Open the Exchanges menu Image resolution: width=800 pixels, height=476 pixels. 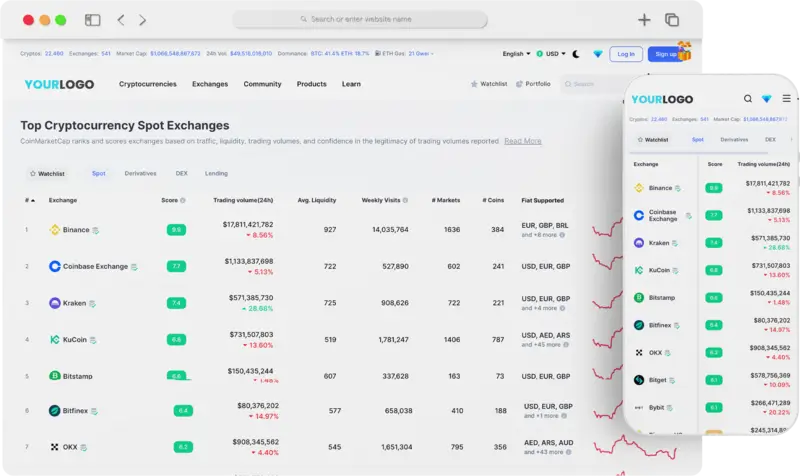[210, 84]
